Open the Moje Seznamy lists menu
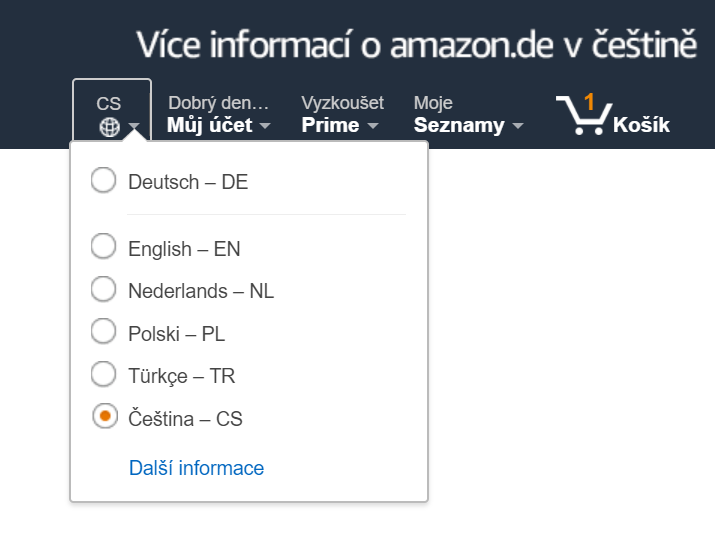715x546 pixels. point(469,114)
